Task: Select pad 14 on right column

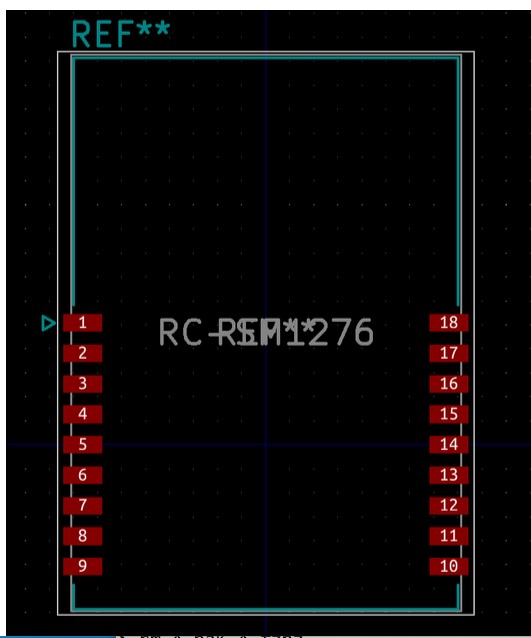Action: 449,444
